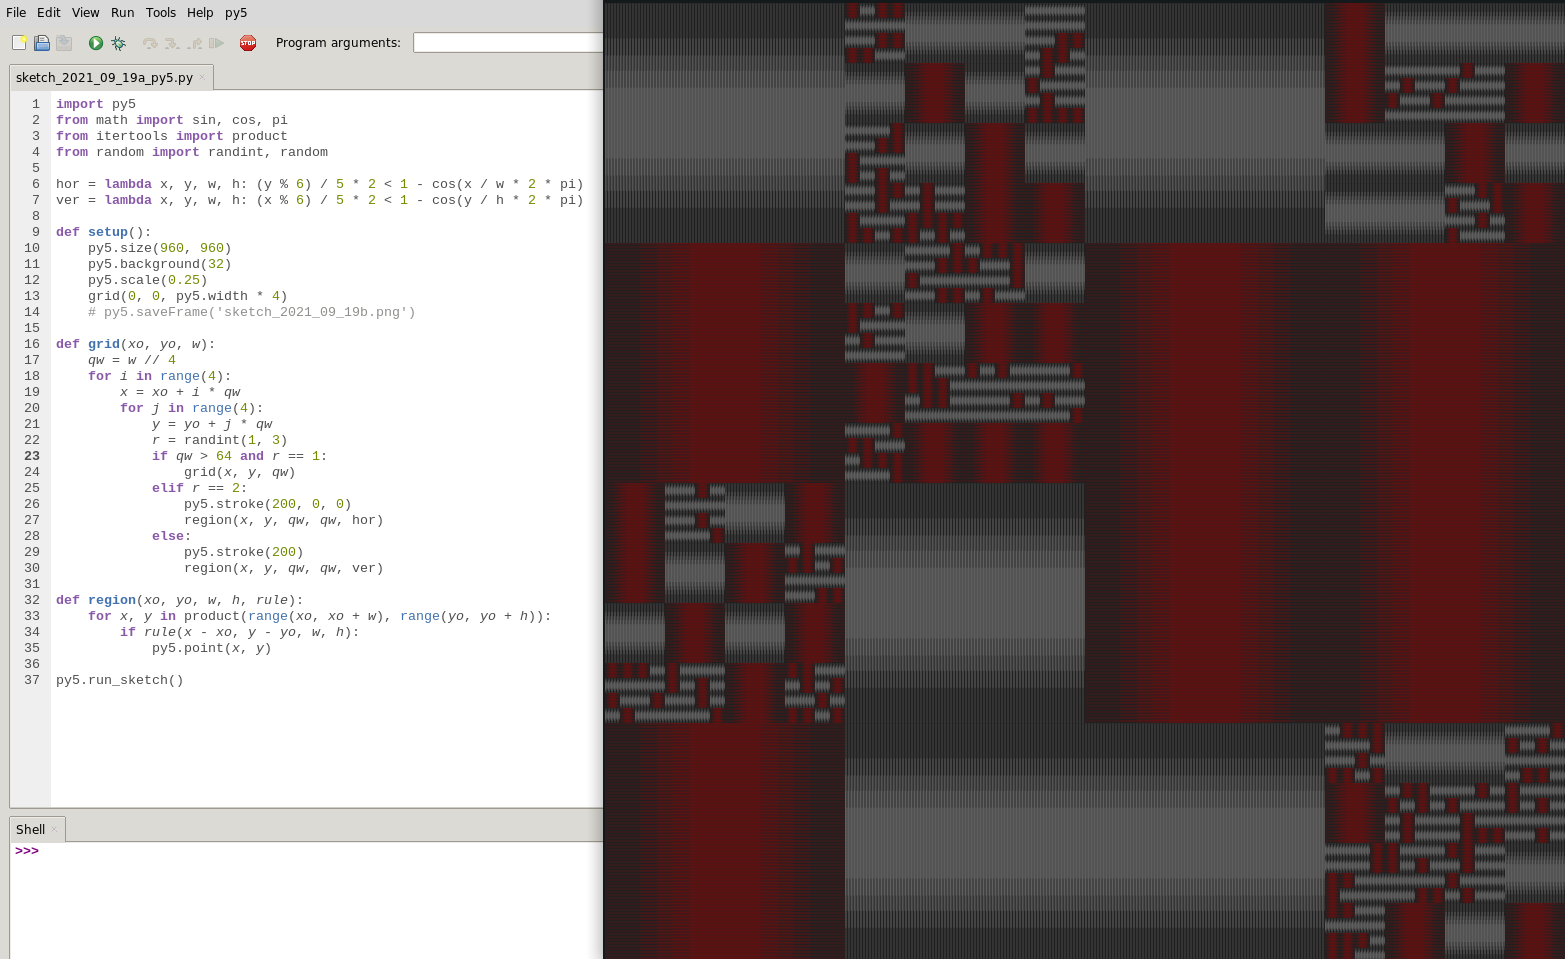Close the Shell panel tab
This screenshot has height=959, width=1565.
(x=54, y=830)
